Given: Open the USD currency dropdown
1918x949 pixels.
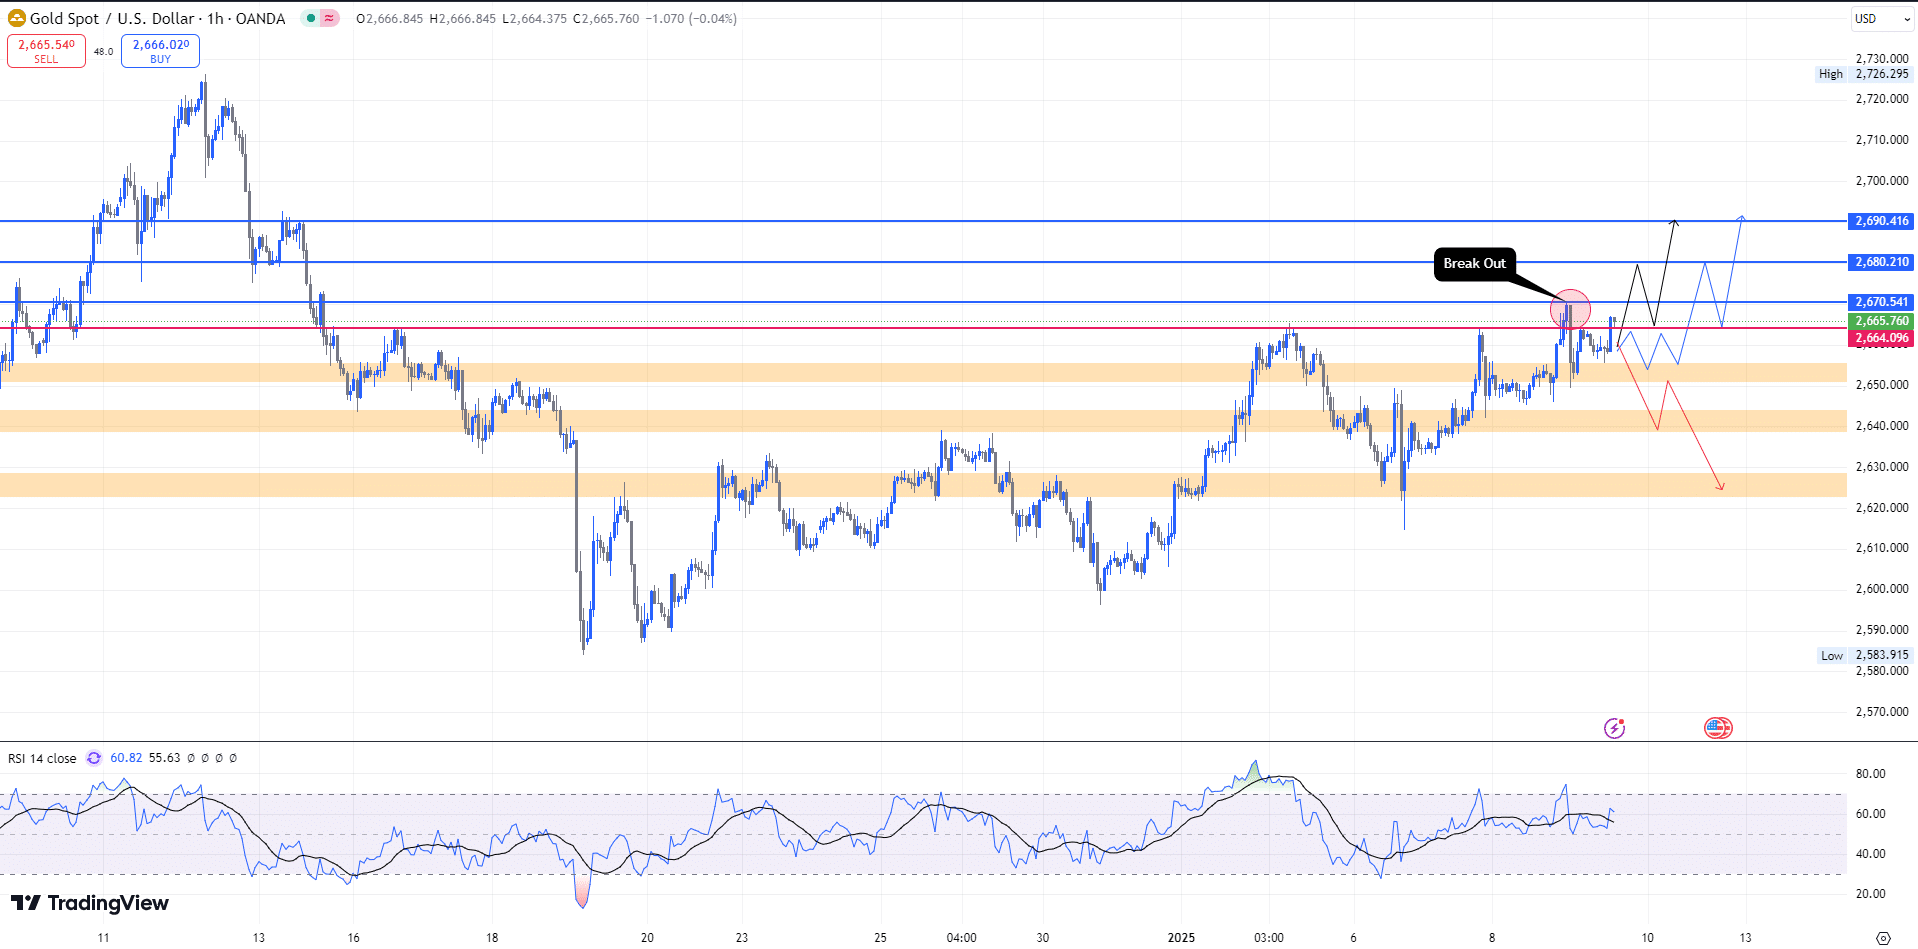Looking at the screenshot, I should (x=1881, y=18).
